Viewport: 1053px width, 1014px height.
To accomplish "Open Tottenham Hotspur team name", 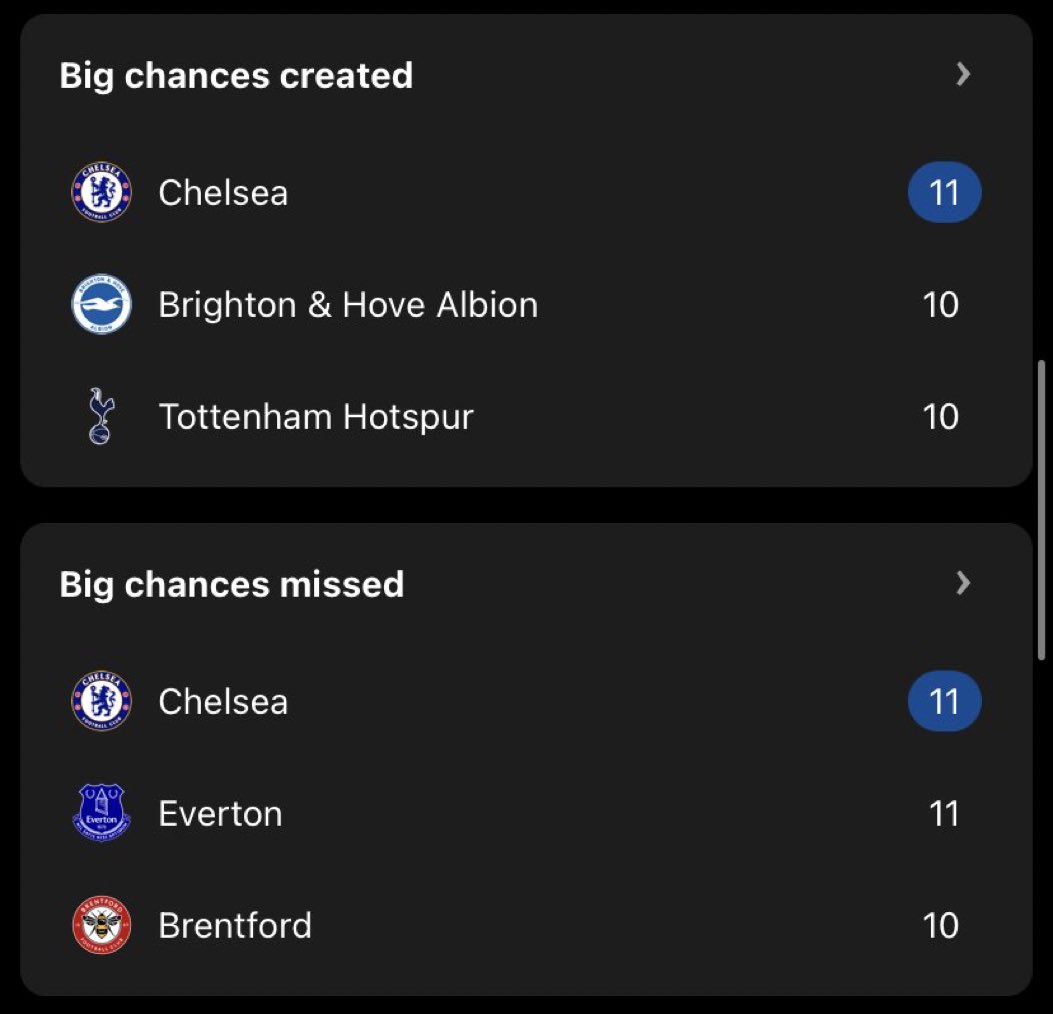I will 316,417.
